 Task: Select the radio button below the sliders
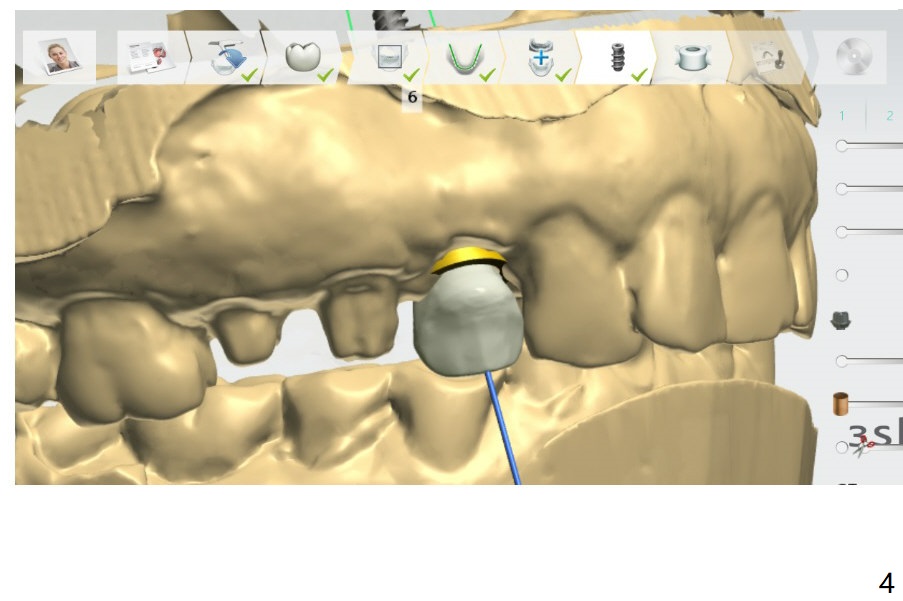point(842,275)
